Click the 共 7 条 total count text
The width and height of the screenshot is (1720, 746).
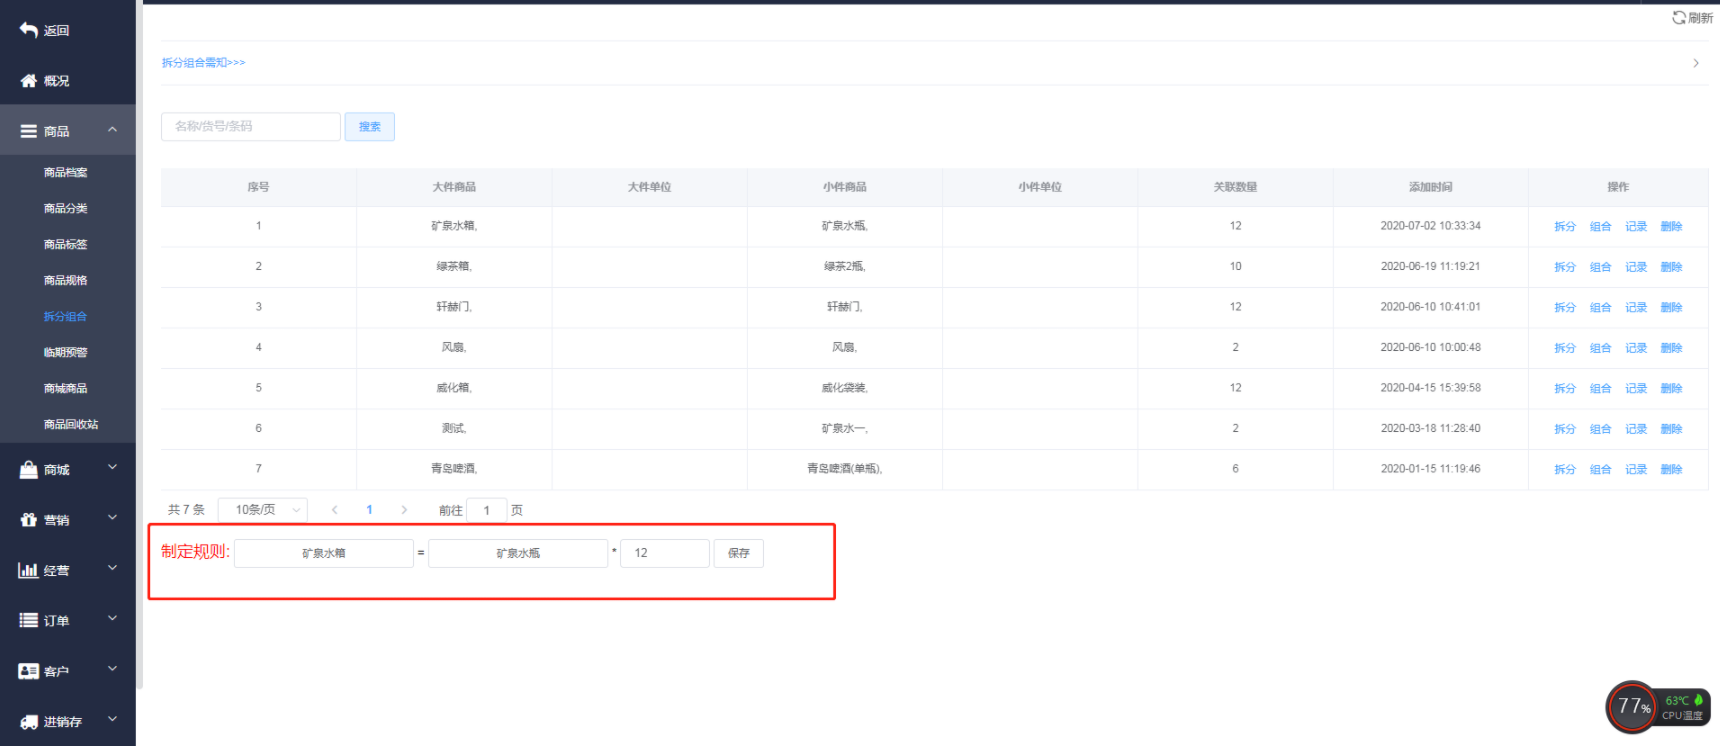pyautogui.click(x=186, y=510)
